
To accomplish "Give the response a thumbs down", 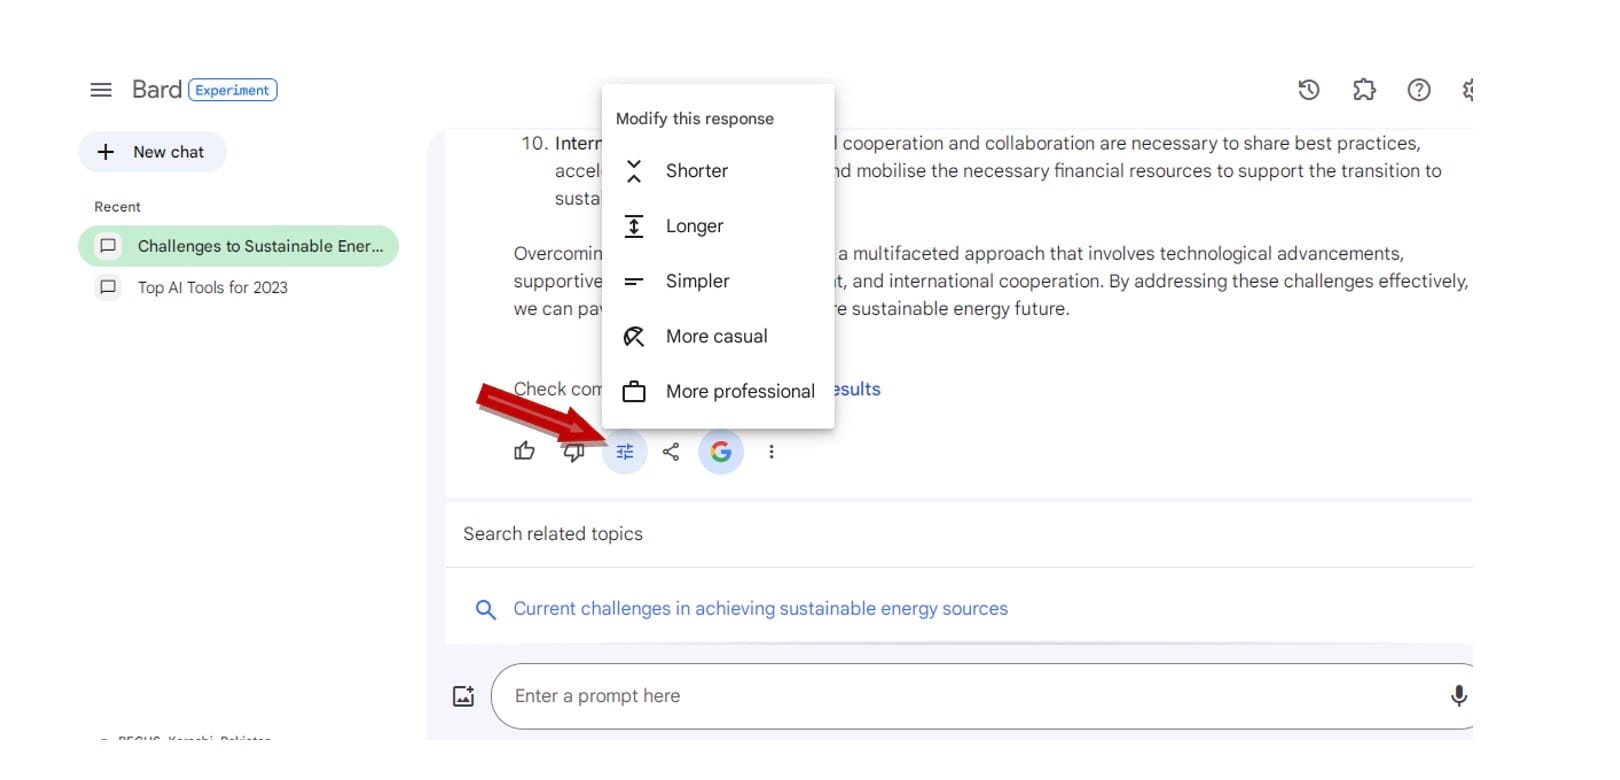I will (574, 452).
